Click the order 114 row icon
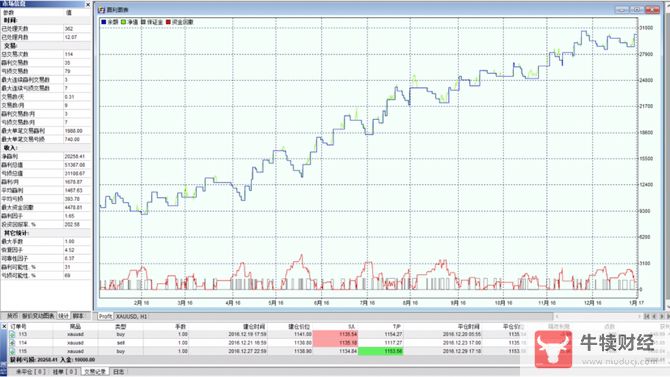670x377 pixels. 12,343
